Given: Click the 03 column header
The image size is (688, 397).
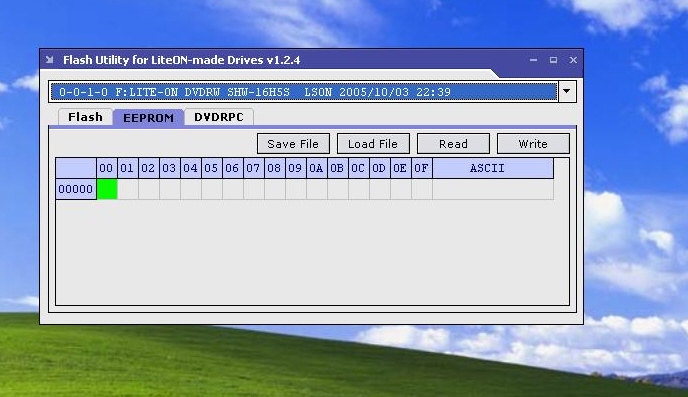Looking at the screenshot, I should tap(170, 168).
